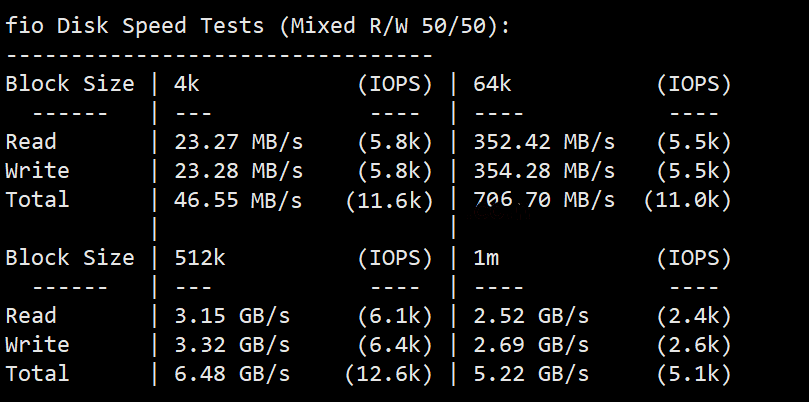Select the 3.32 GB/s write speed
This screenshot has height=402, width=809.
[x=232, y=345]
